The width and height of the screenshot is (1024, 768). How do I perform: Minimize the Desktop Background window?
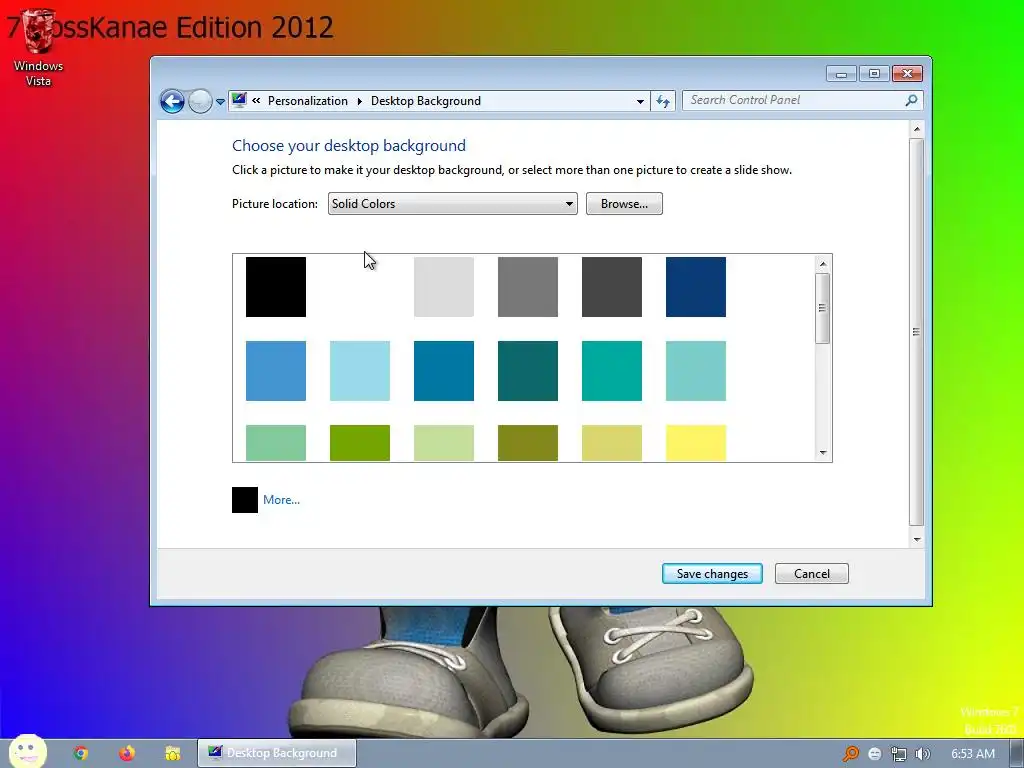coord(841,74)
